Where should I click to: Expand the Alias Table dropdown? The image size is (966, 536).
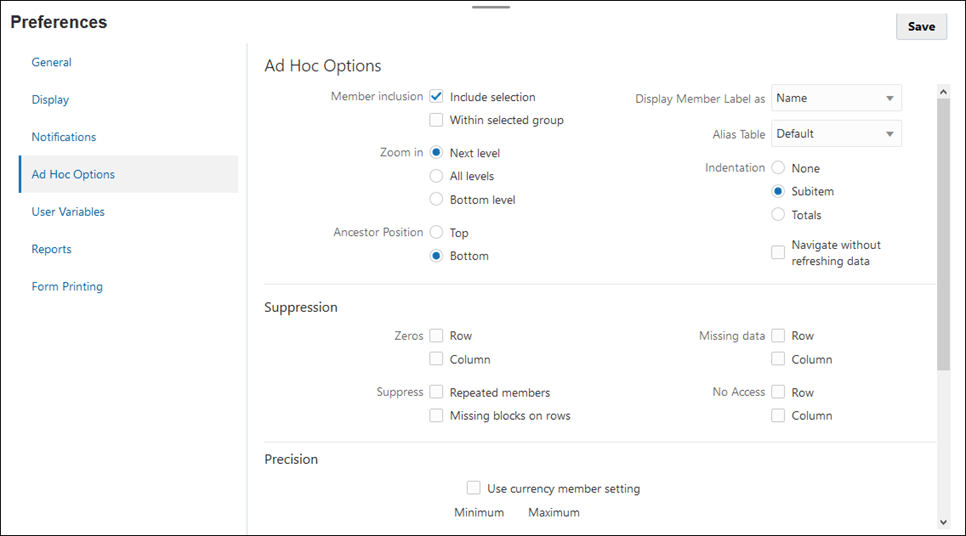tap(837, 134)
